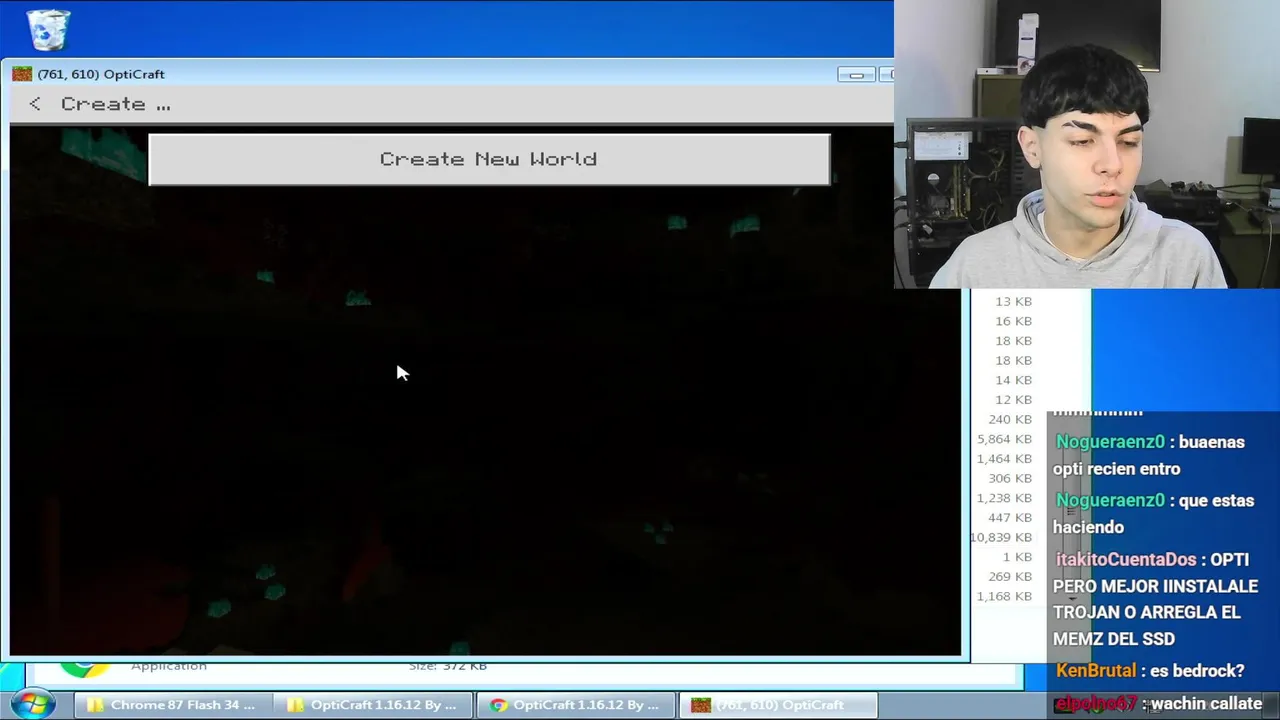The width and height of the screenshot is (1280, 720).
Task: Click the Create New World button
Action: (x=489, y=159)
